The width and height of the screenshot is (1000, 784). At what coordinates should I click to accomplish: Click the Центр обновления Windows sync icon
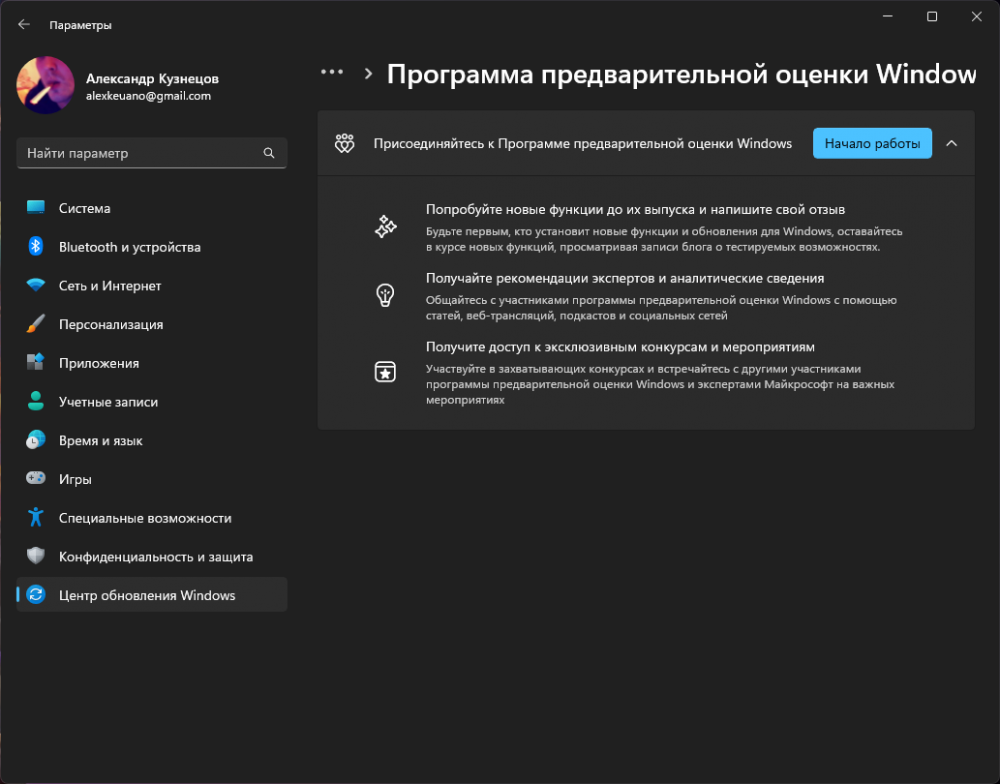click(36, 595)
